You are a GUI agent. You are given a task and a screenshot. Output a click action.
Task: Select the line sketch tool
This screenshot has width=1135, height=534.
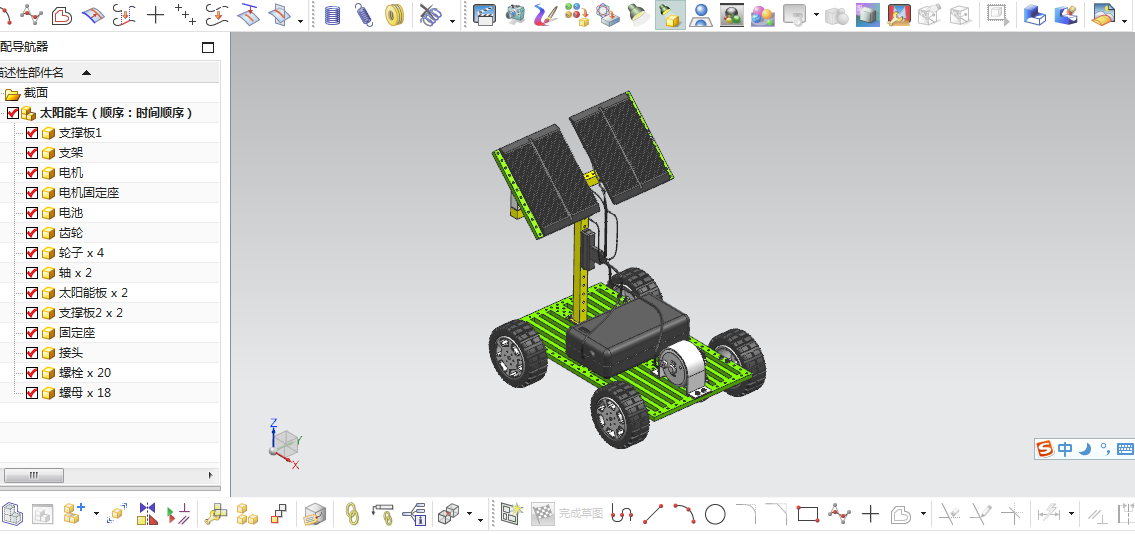pyautogui.click(x=653, y=514)
